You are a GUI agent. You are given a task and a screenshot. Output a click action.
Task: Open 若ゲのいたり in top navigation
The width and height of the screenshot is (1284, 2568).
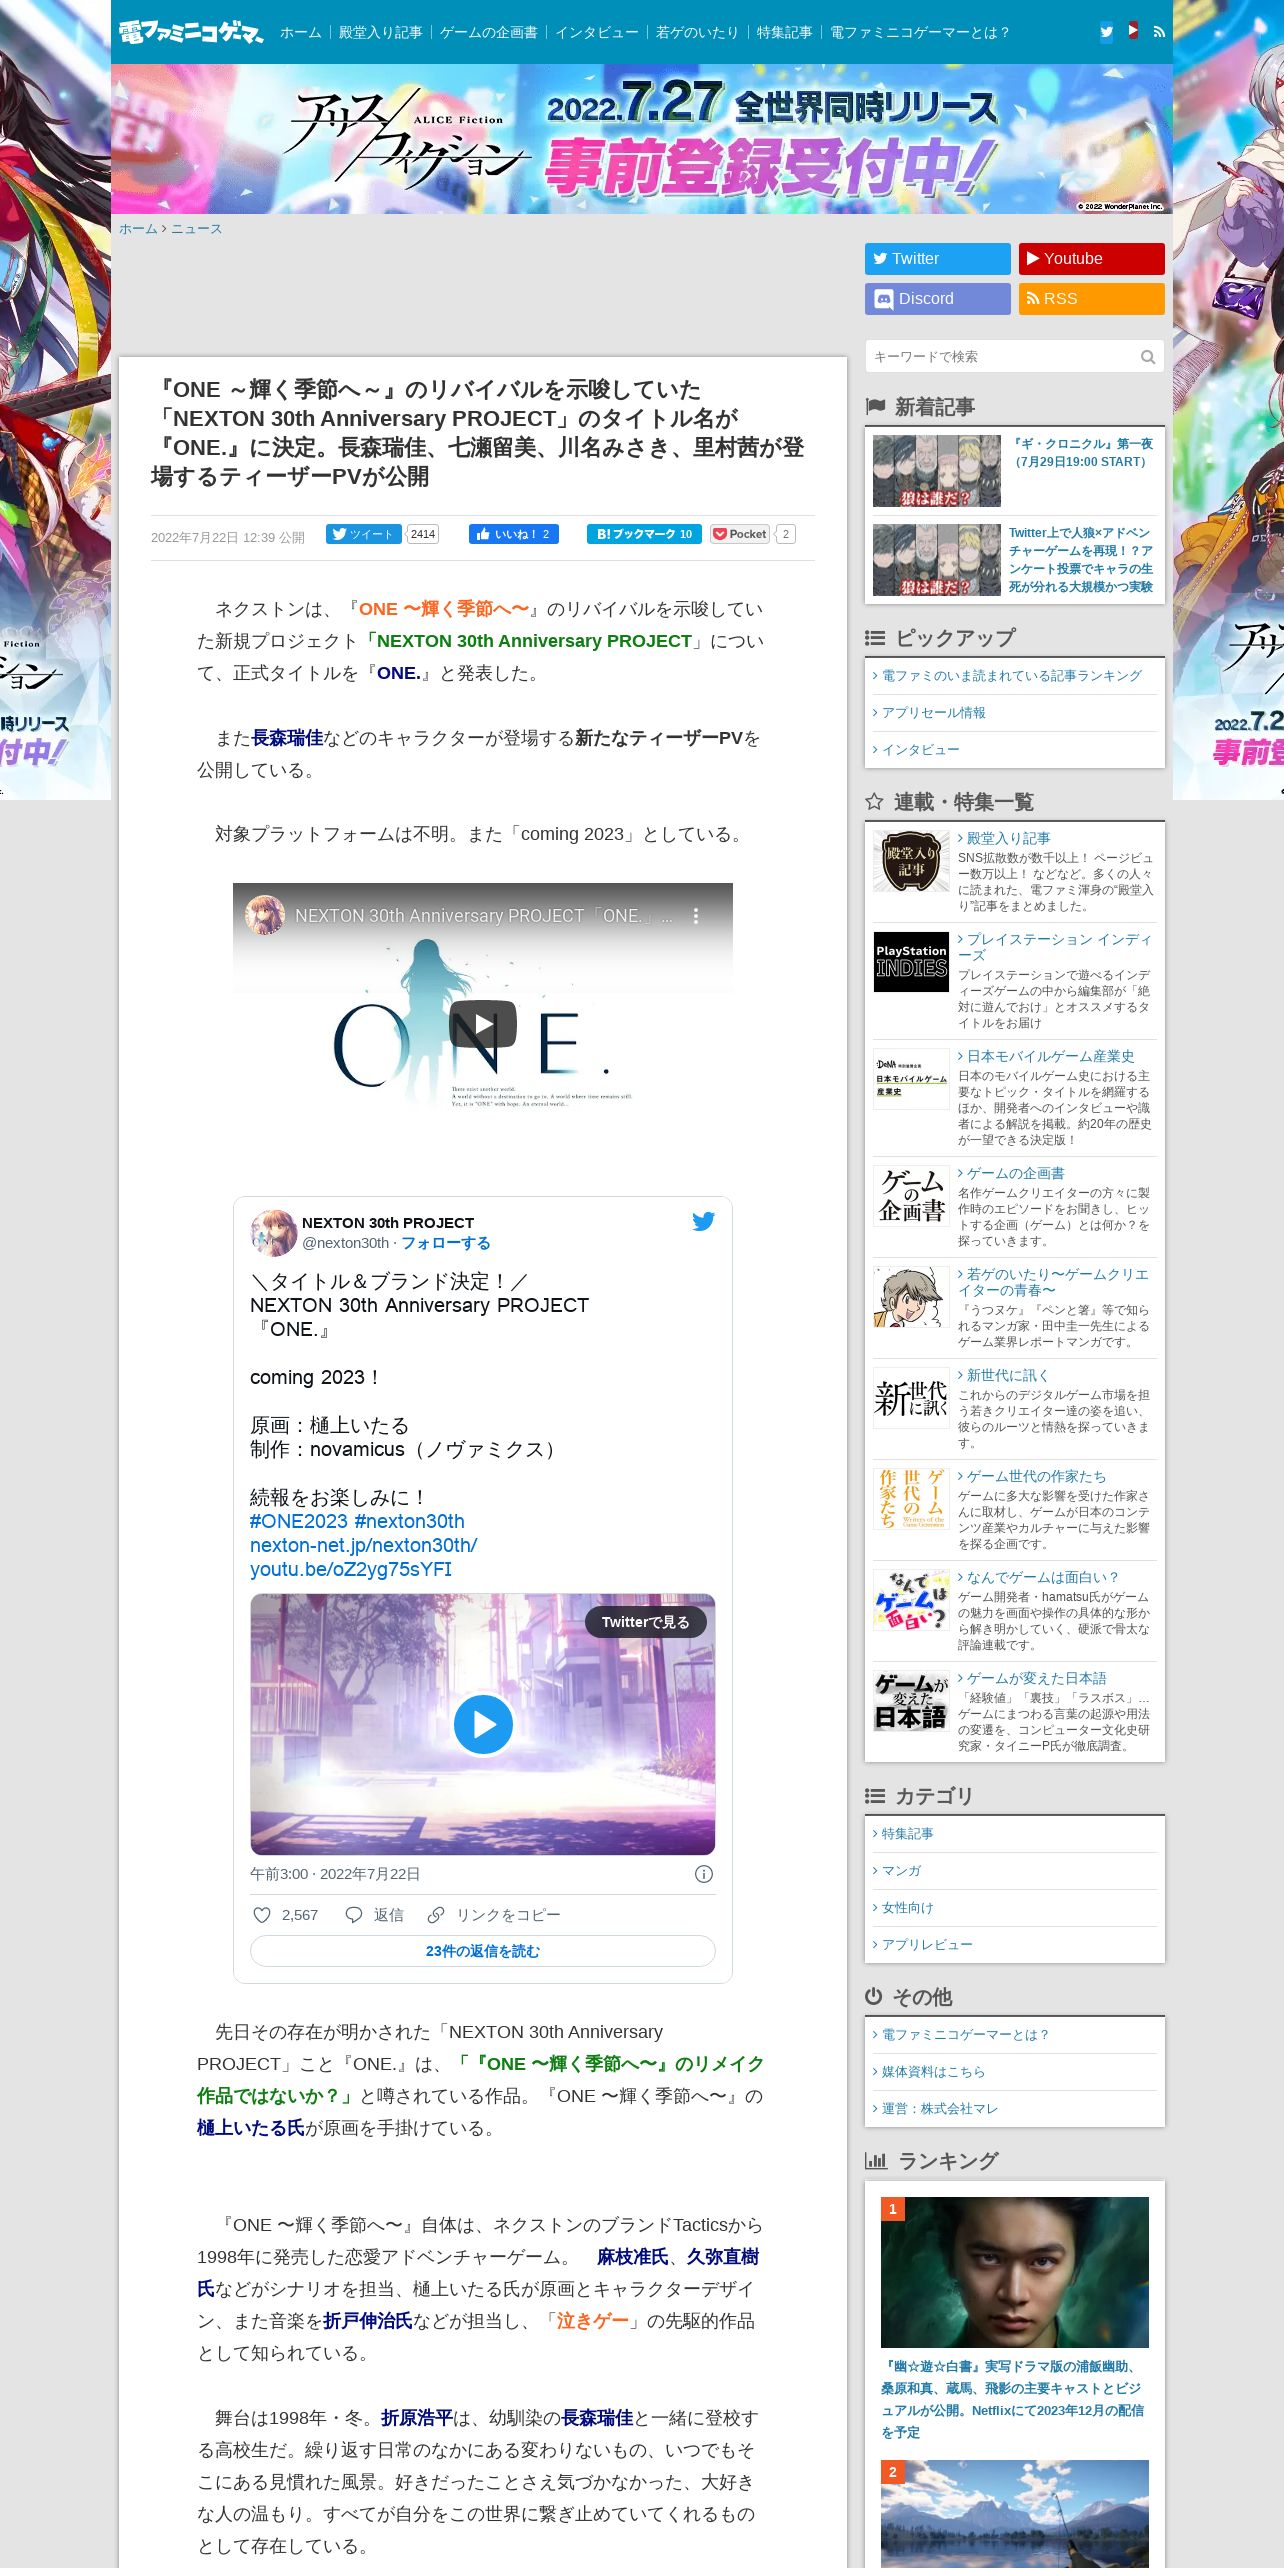tap(697, 32)
